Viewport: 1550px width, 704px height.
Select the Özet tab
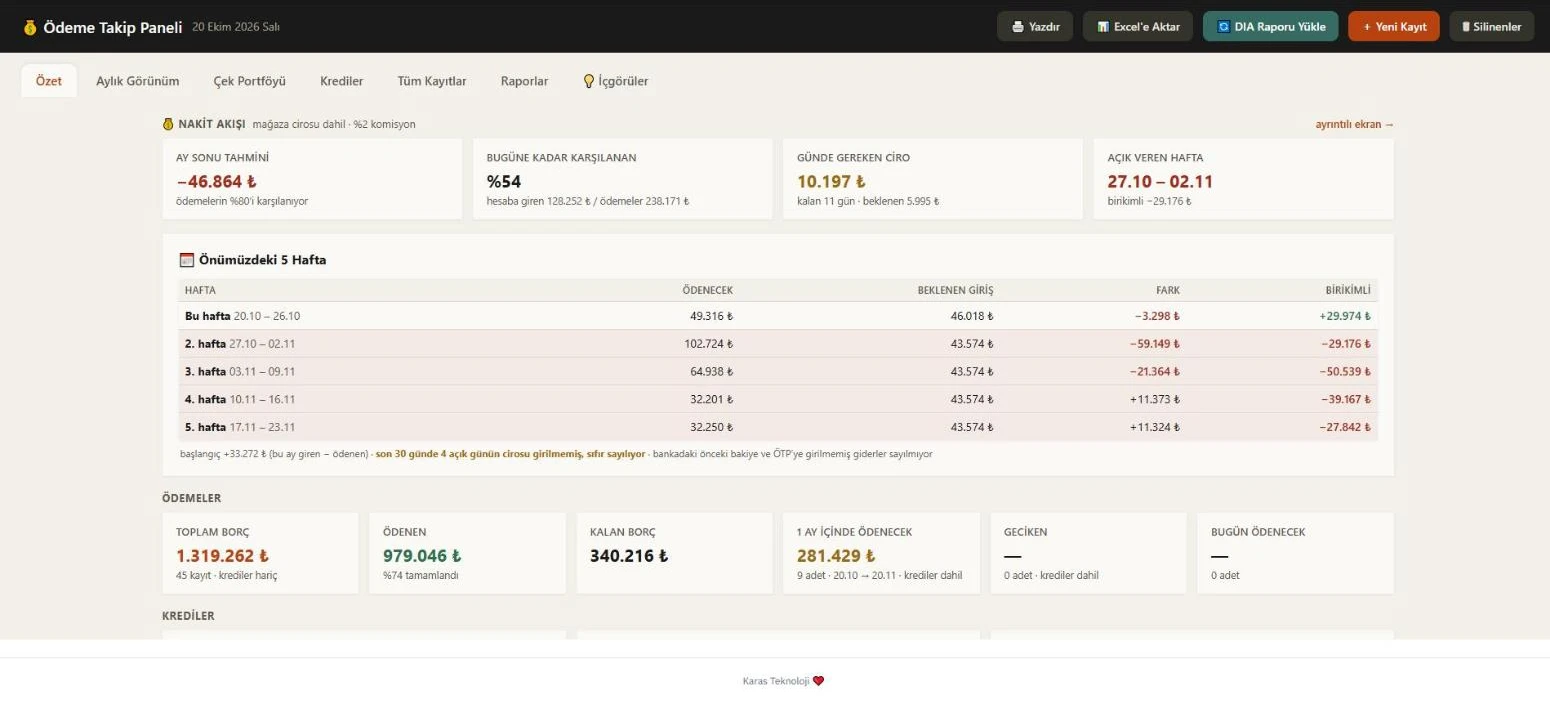click(x=49, y=81)
